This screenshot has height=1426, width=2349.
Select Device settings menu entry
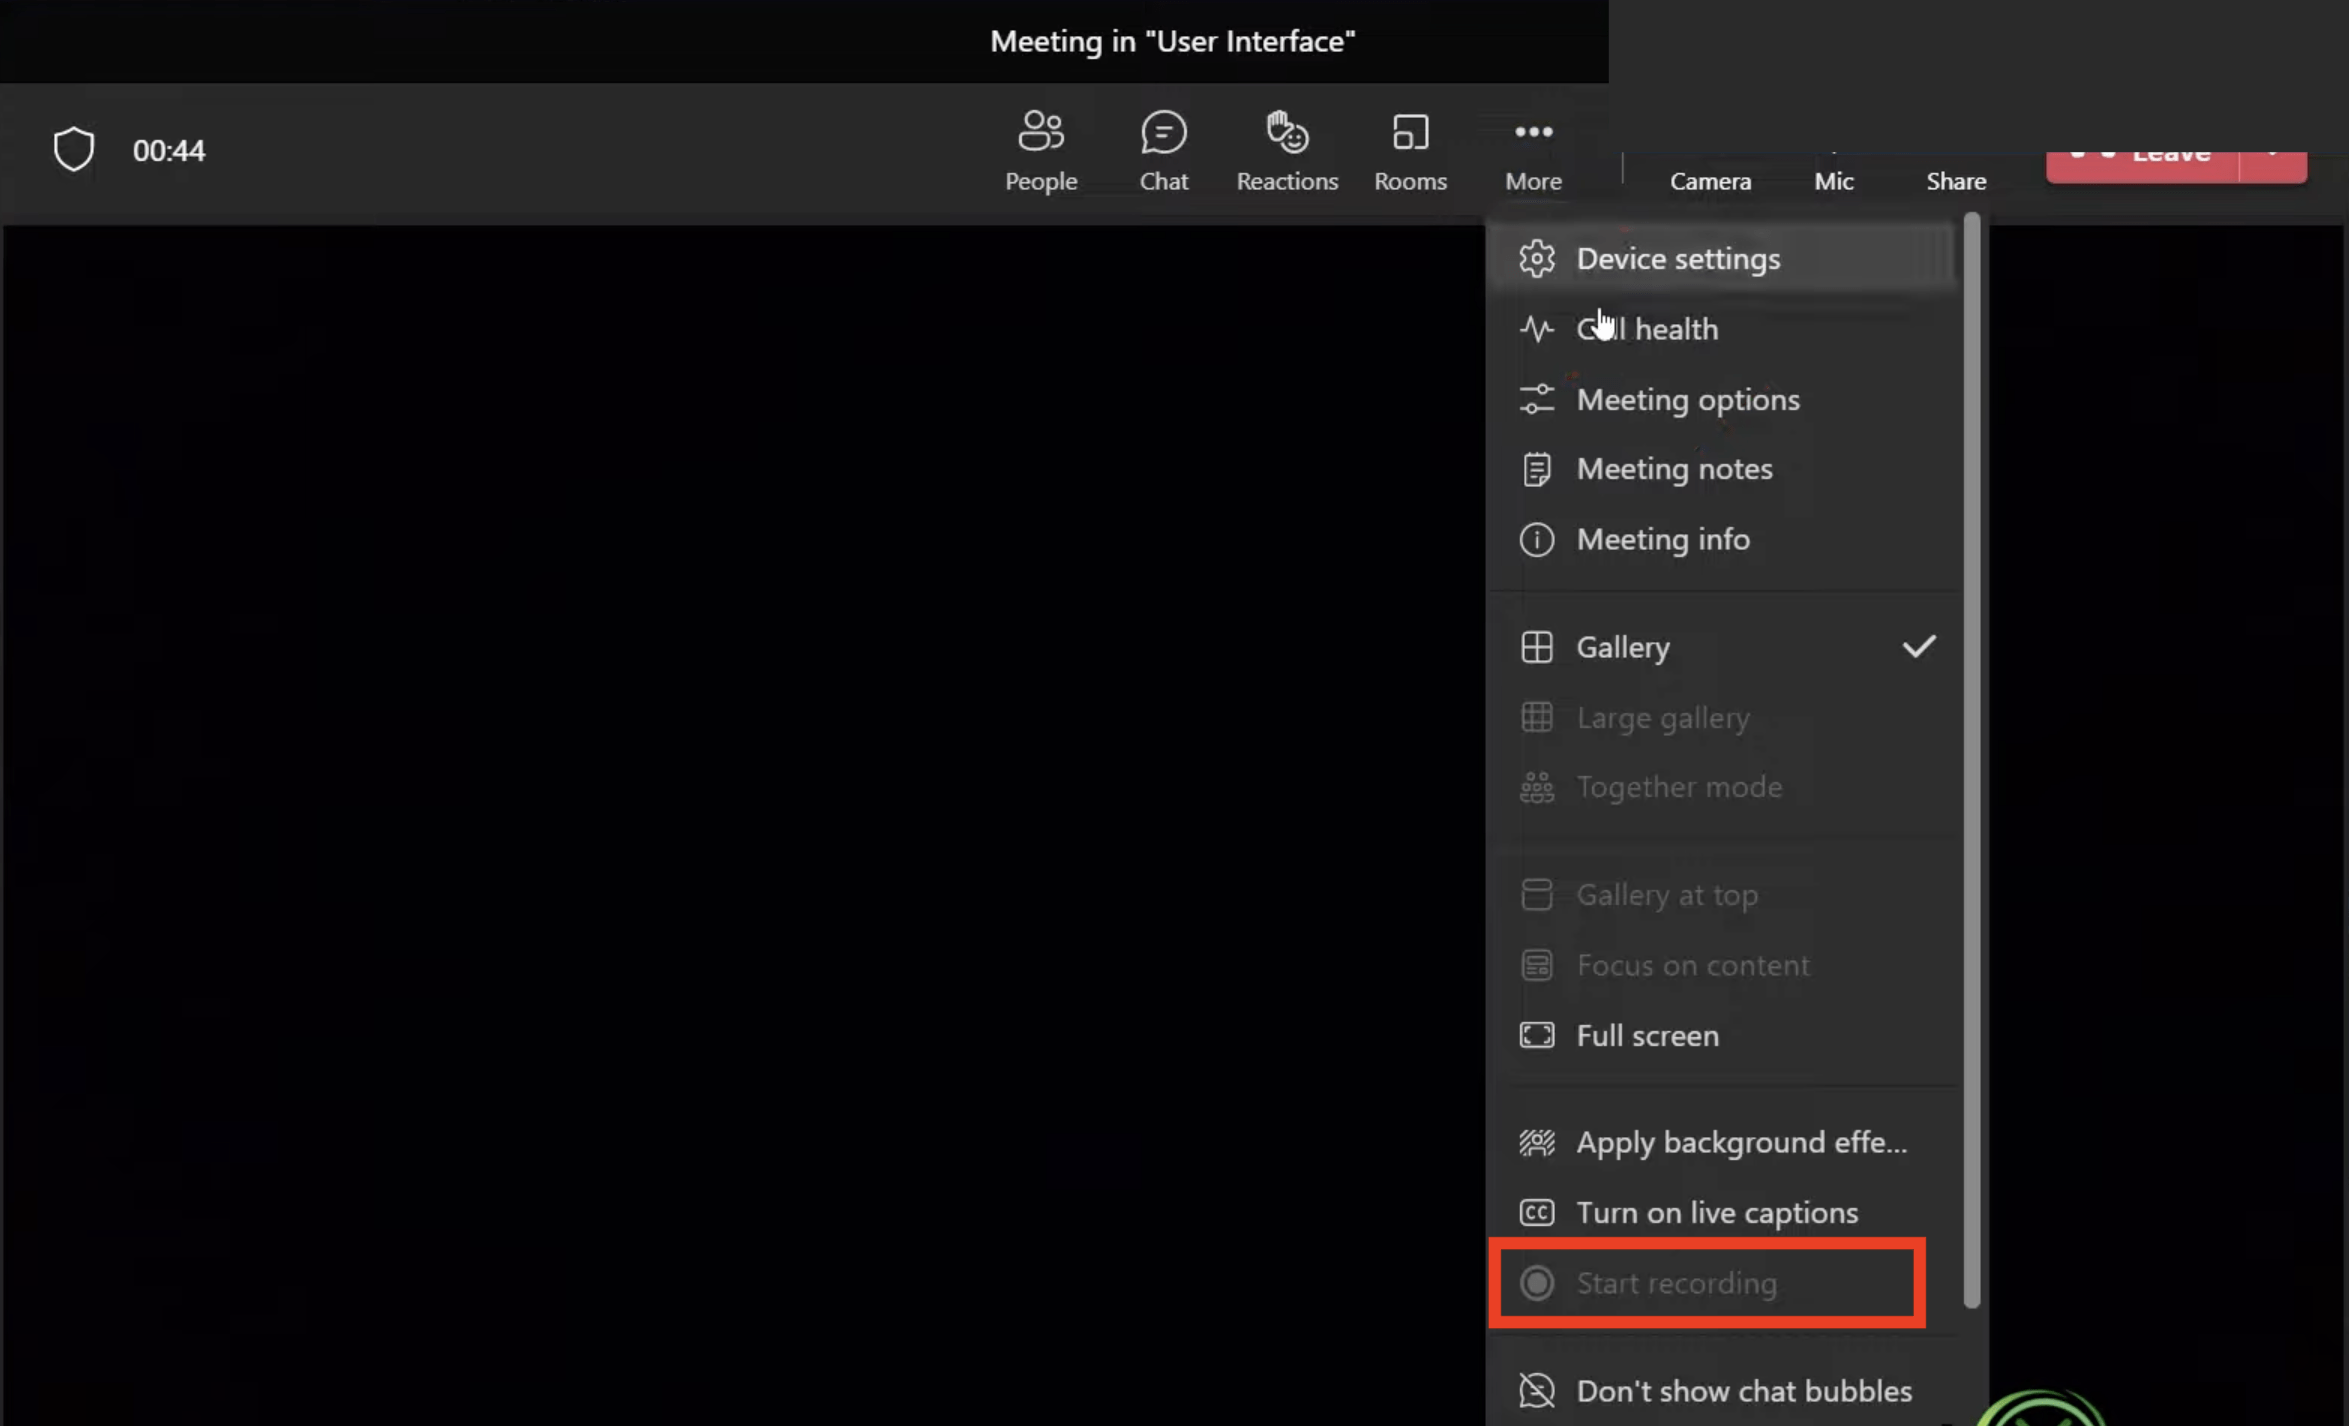1722,259
